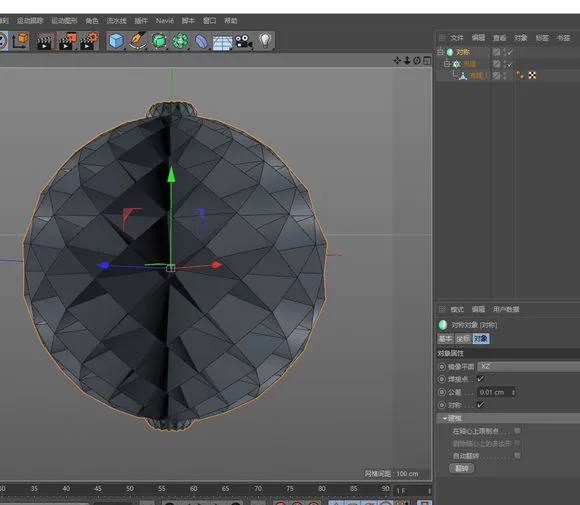Viewport: 580px width, 505px height.
Task: Collapse the 对称 object tree node
Action: click(440, 52)
